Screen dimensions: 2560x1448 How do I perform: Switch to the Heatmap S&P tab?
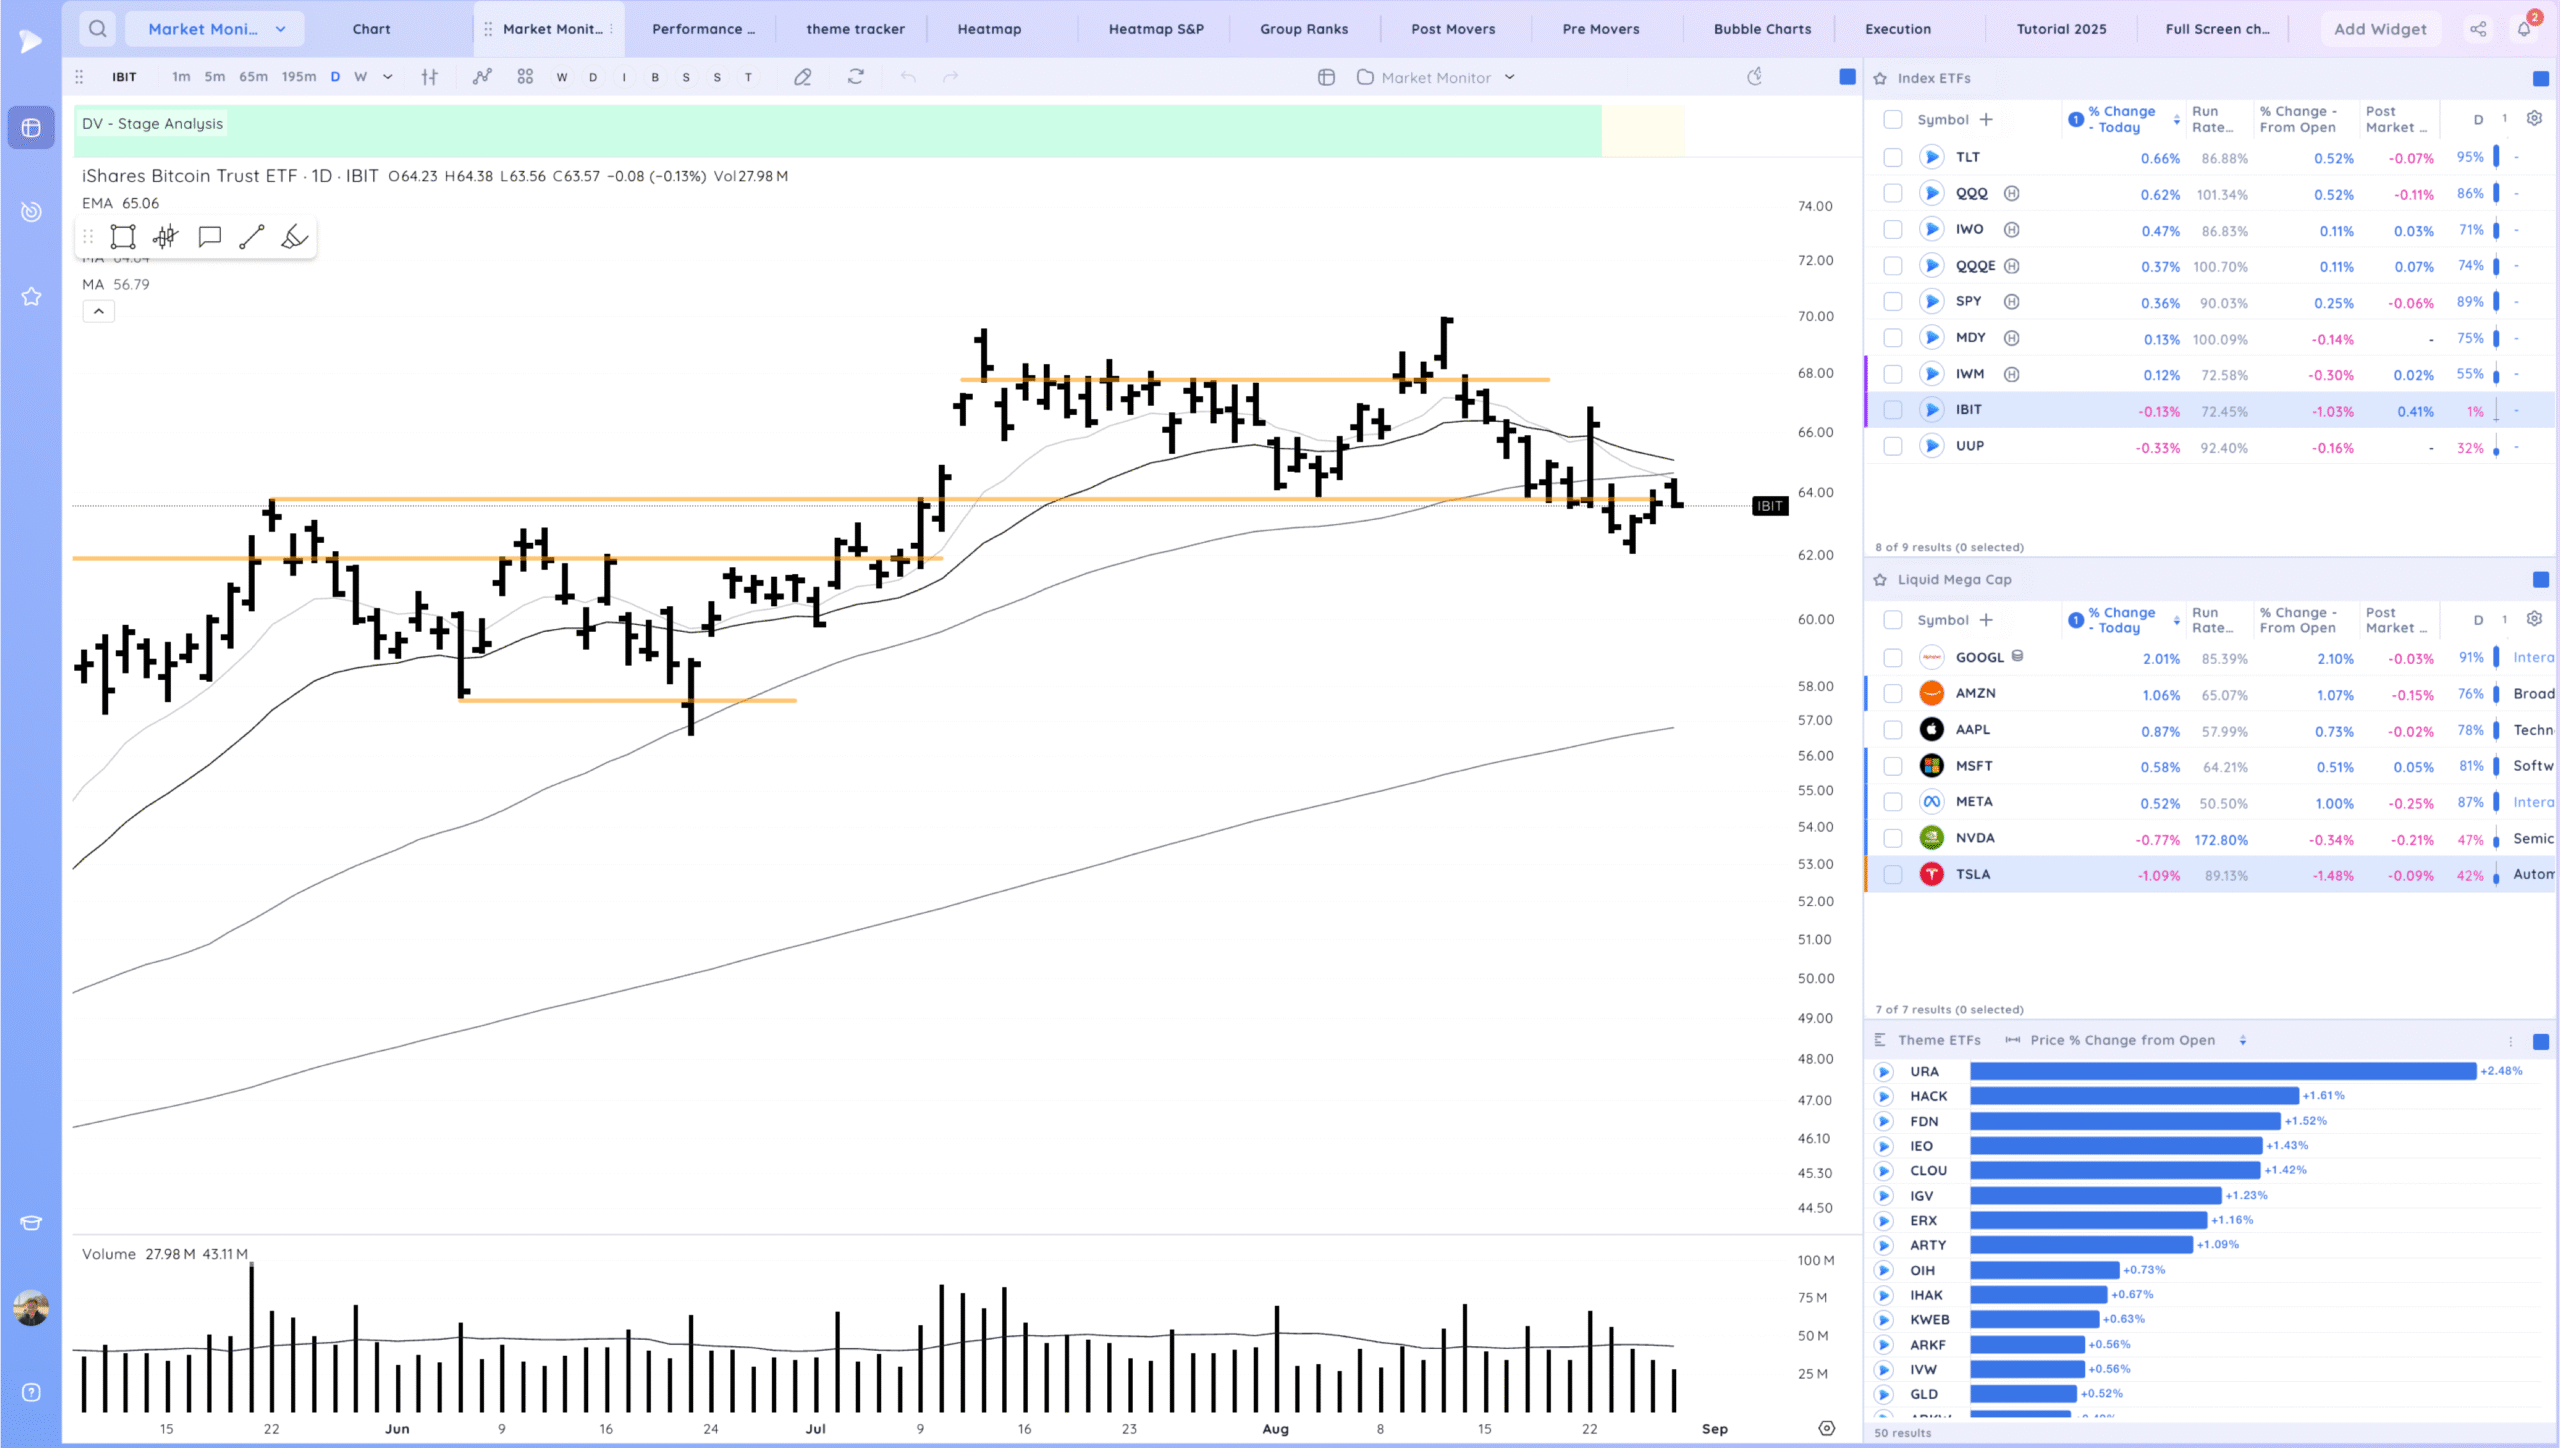pos(1155,29)
